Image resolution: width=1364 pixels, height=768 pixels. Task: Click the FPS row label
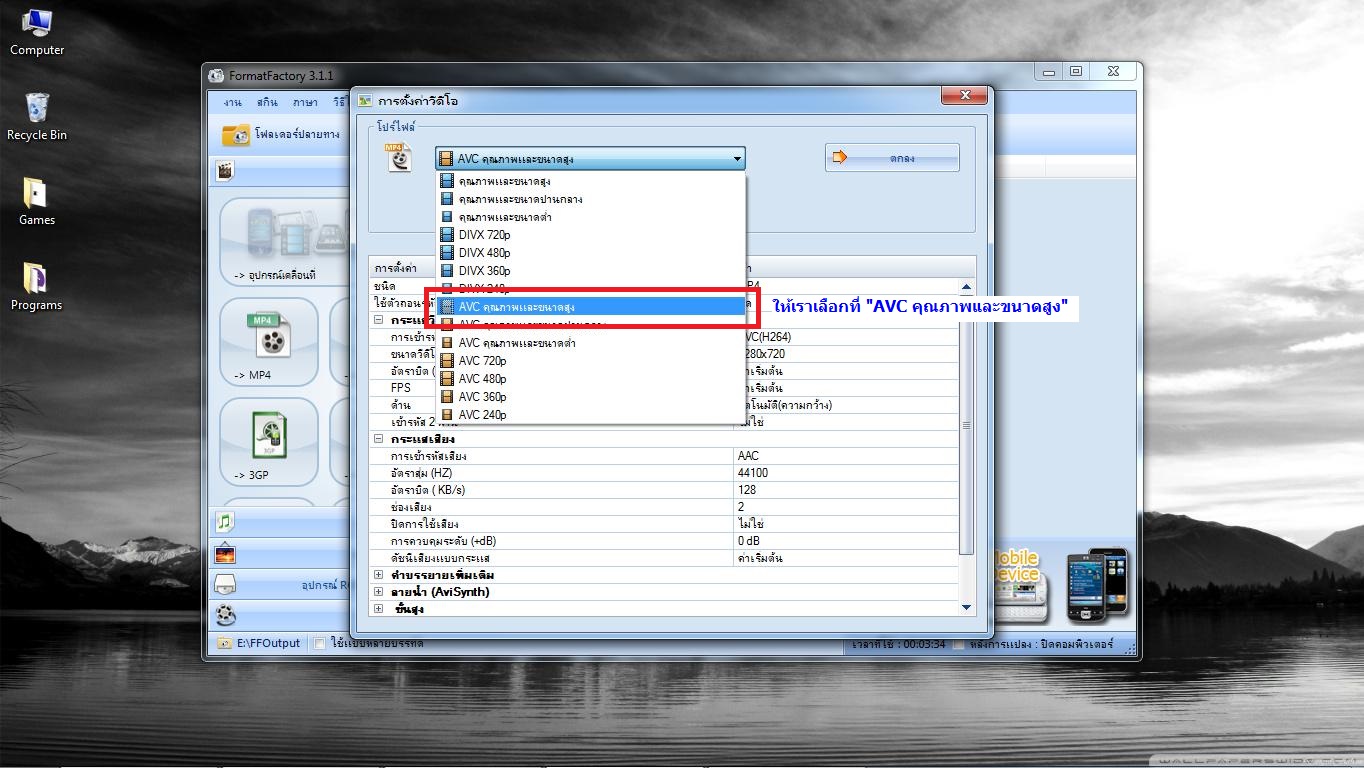click(x=401, y=388)
